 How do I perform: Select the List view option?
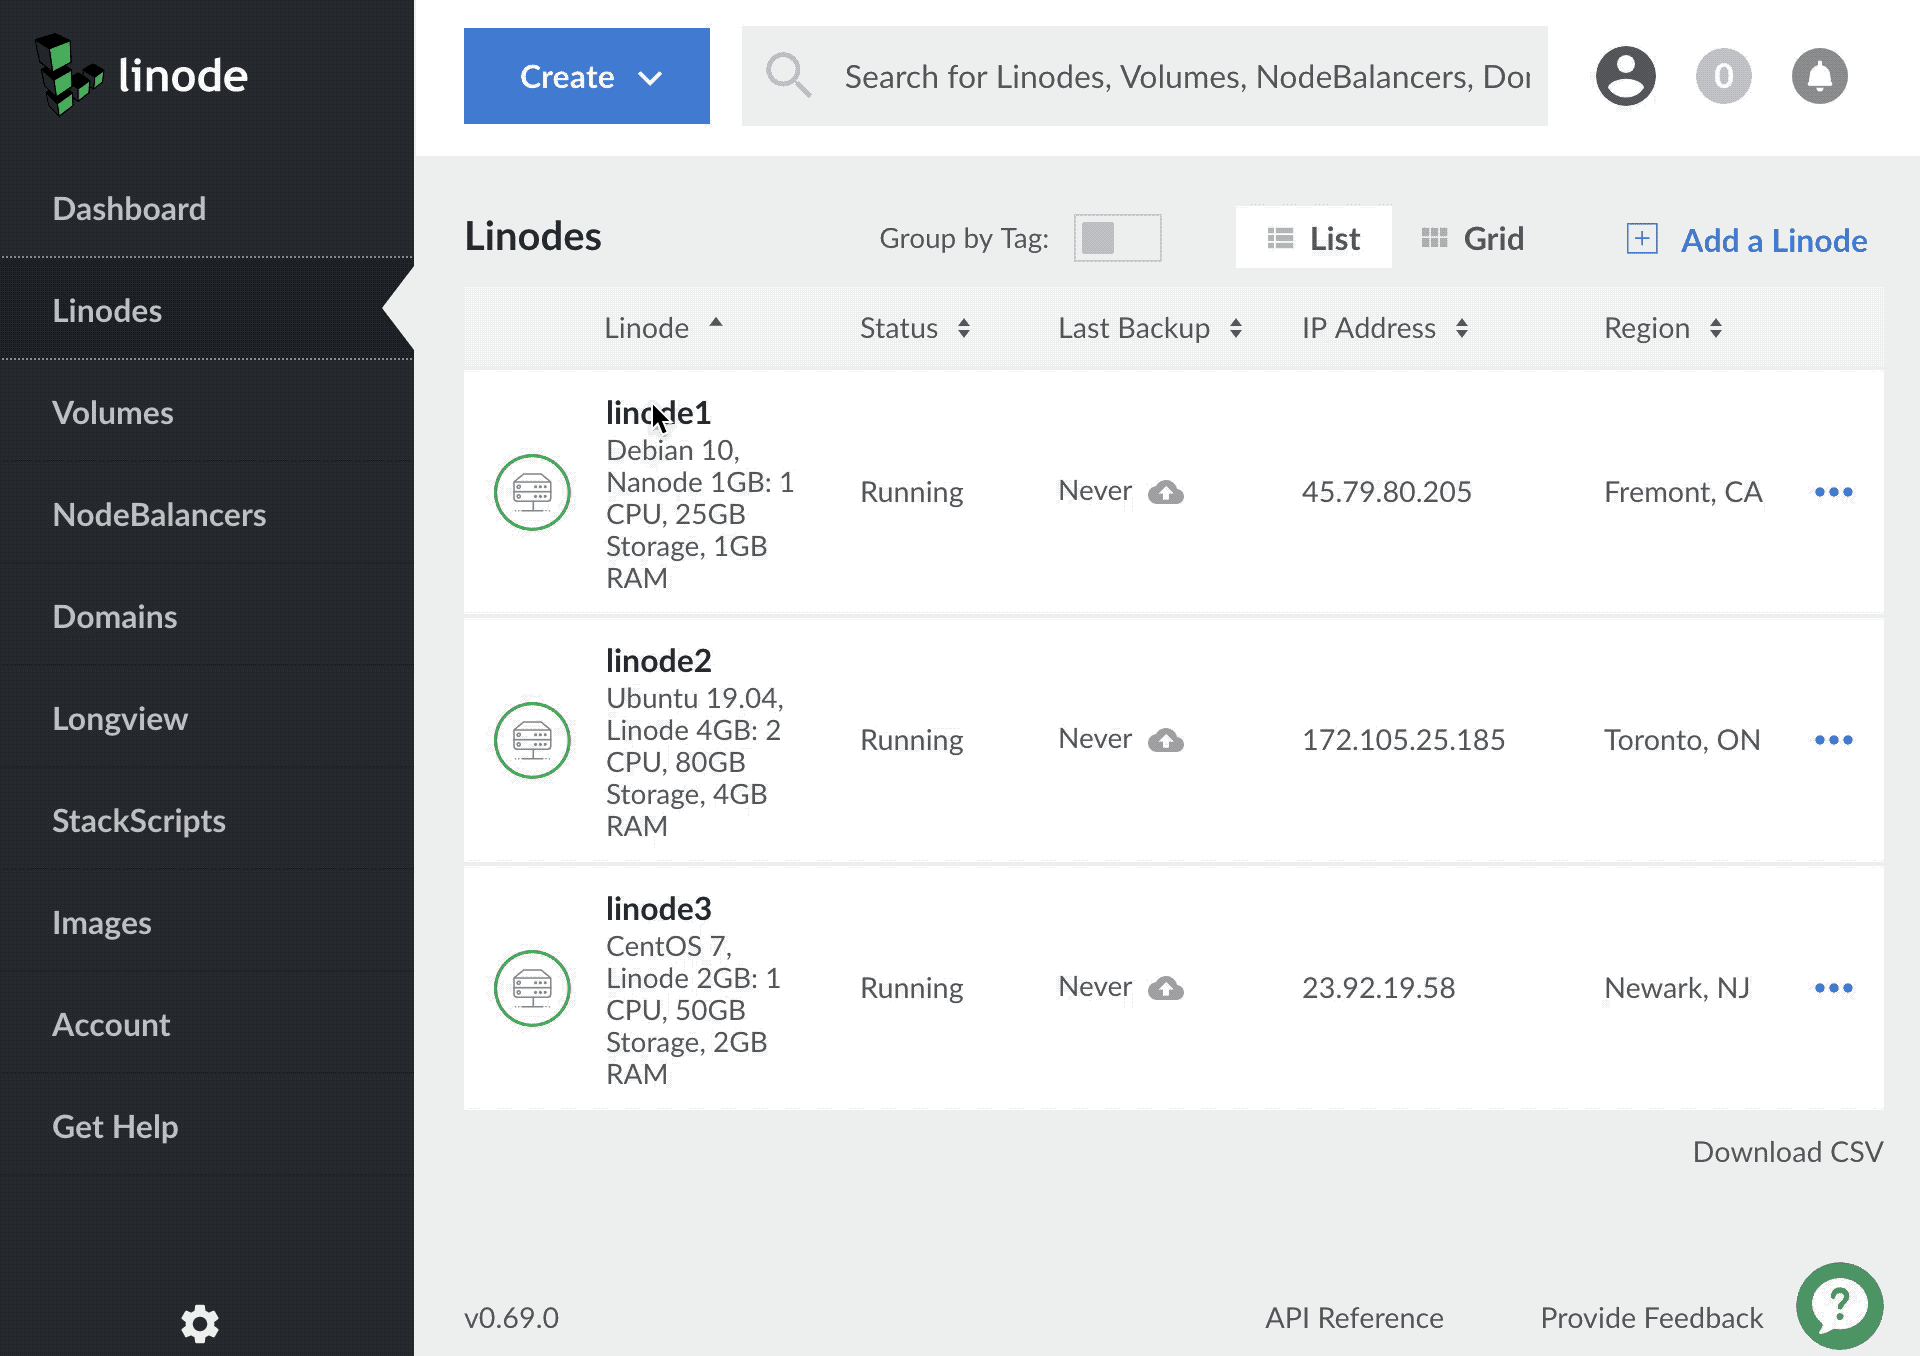tap(1313, 238)
